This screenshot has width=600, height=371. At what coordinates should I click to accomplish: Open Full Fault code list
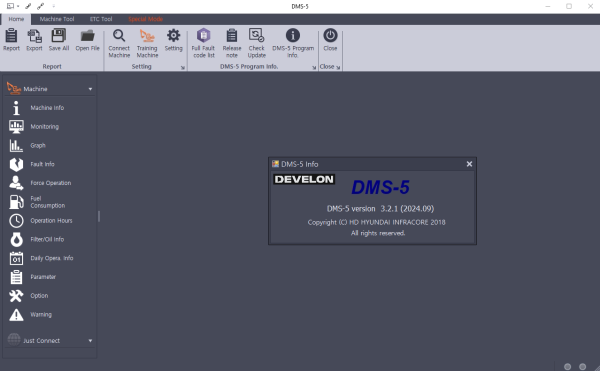pos(203,43)
